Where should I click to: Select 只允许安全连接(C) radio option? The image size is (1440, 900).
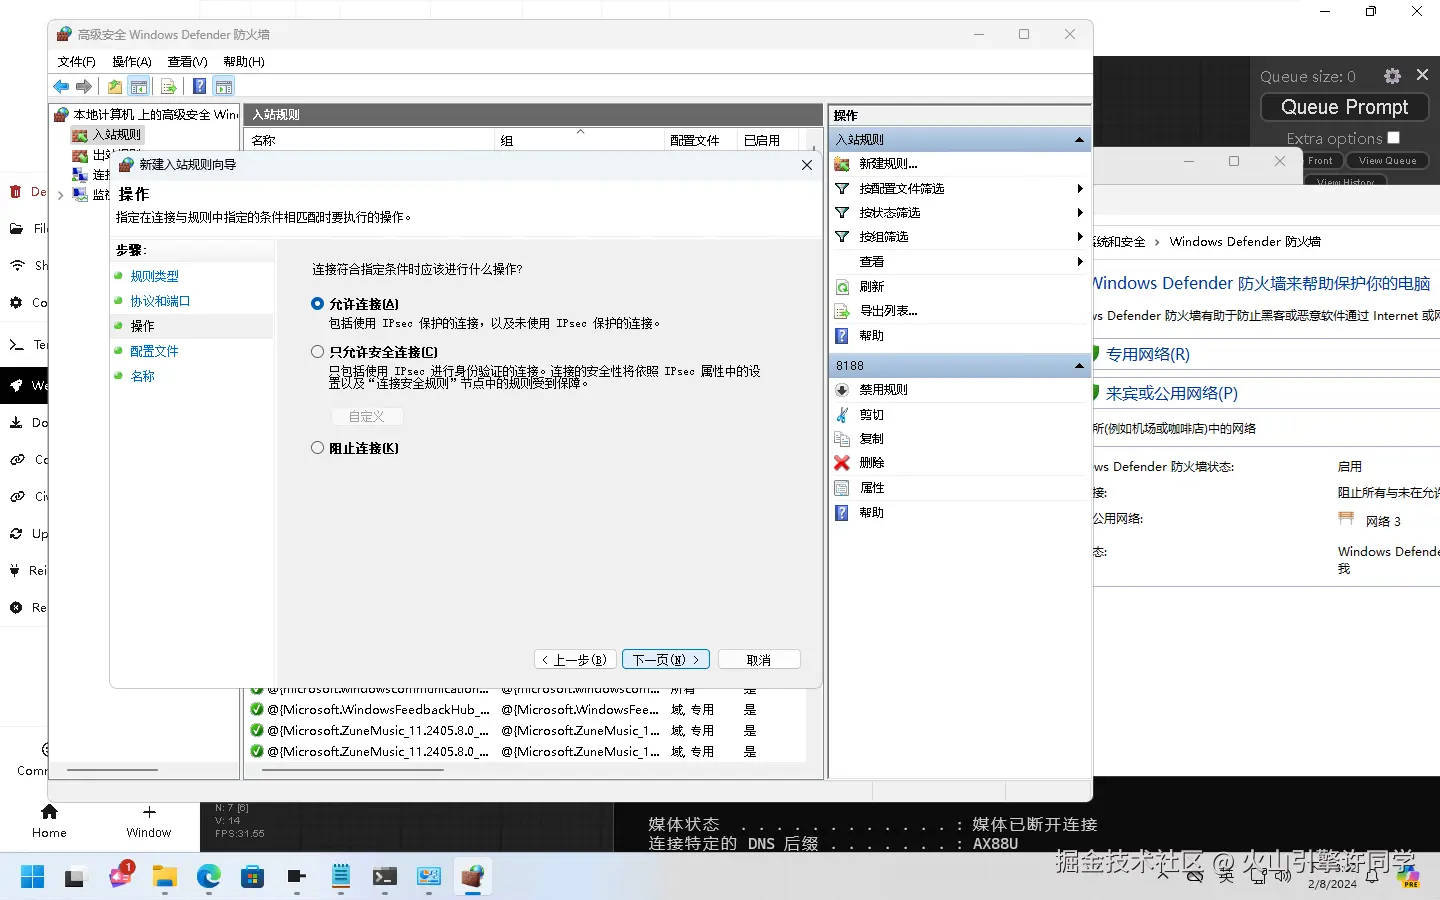(x=318, y=352)
